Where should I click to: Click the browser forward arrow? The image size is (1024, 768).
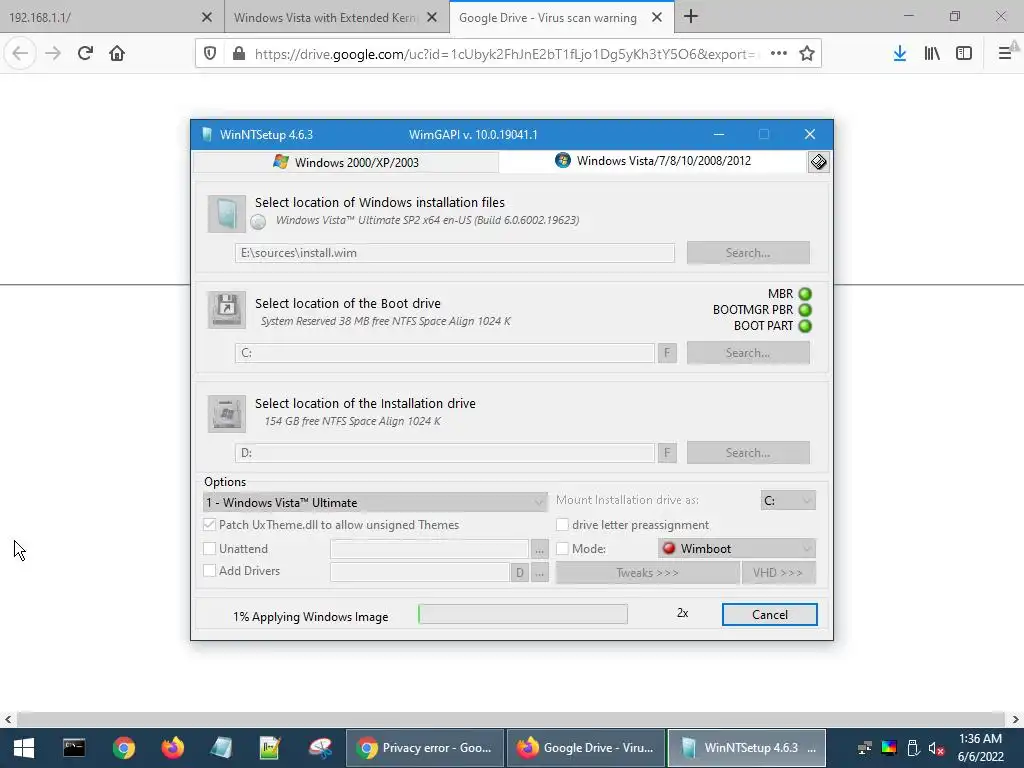tap(53, 54)
